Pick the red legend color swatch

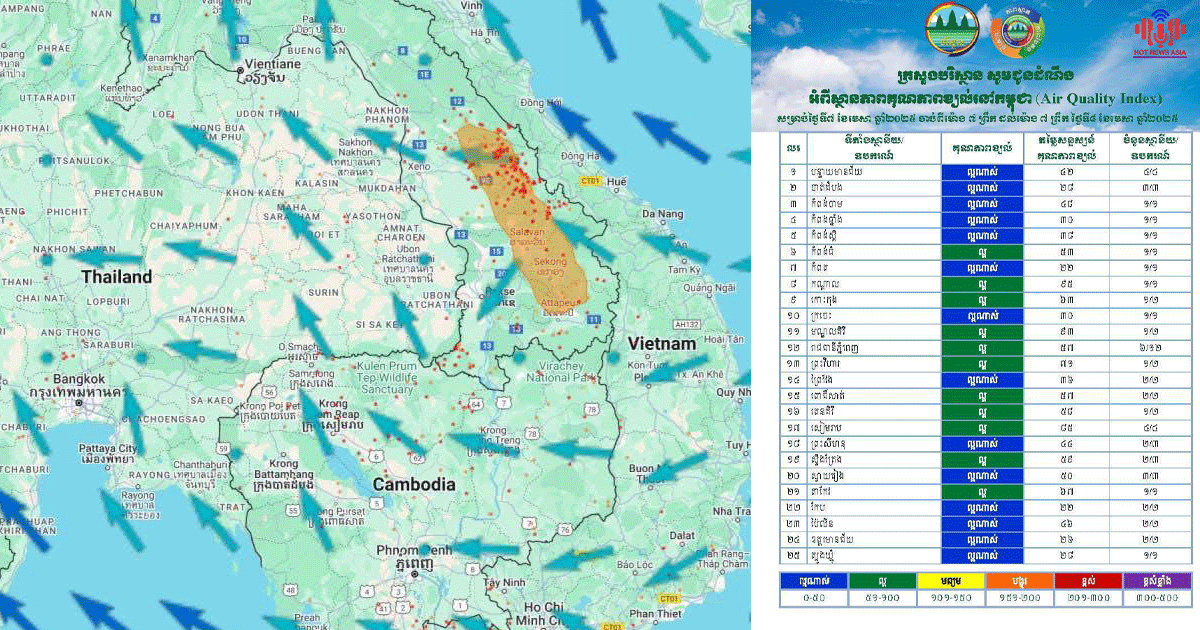1087,579
